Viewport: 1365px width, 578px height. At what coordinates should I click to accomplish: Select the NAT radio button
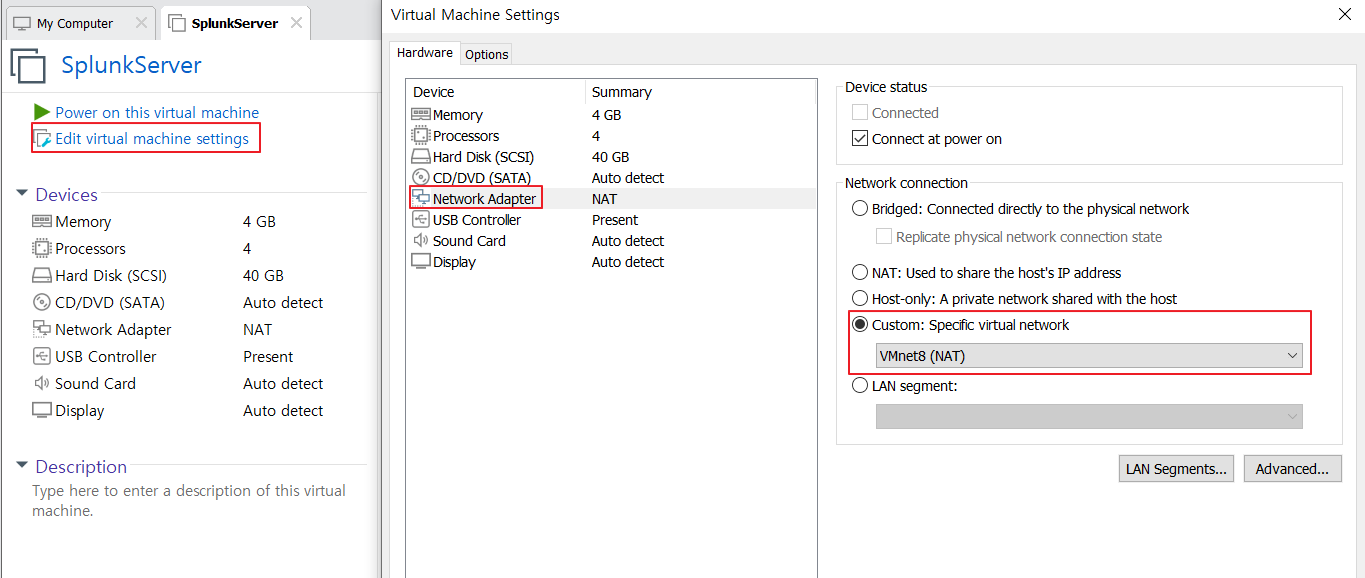click(860, 273)
